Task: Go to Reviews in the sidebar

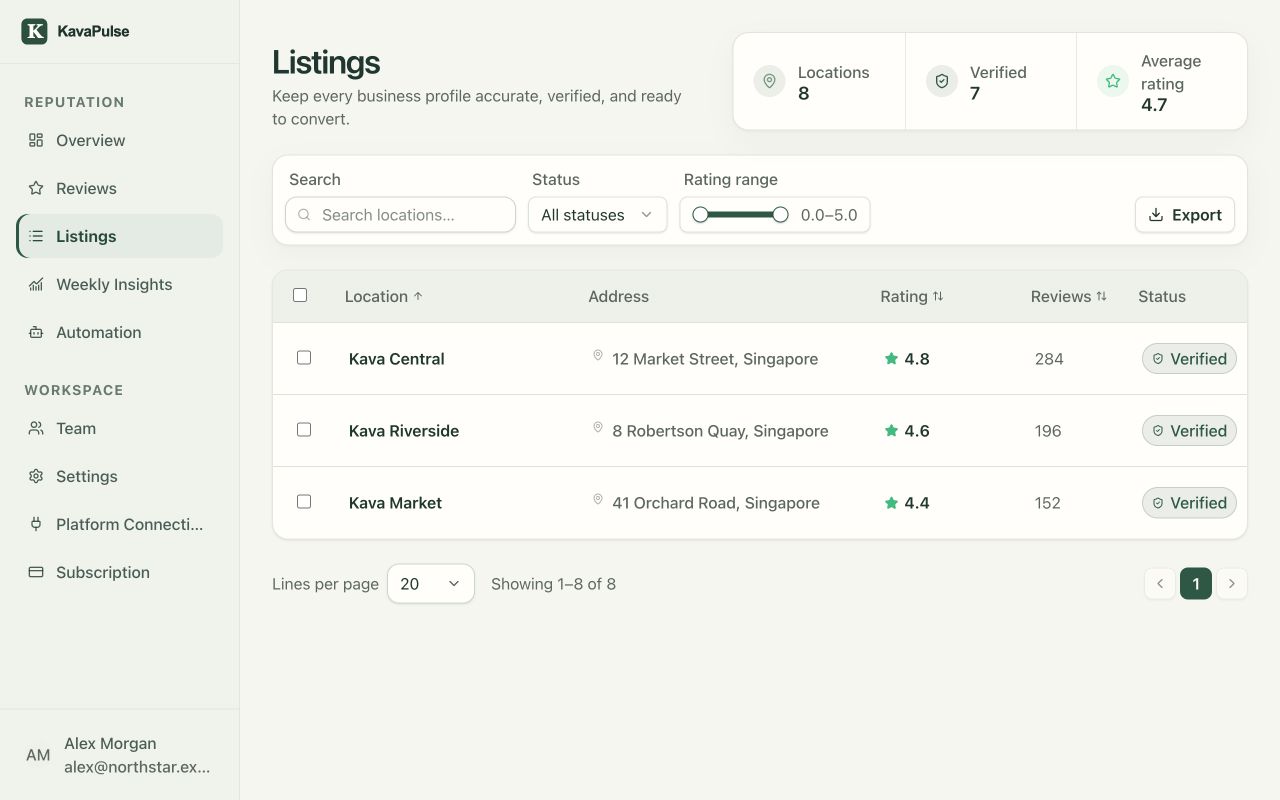Action: point(120,188)
